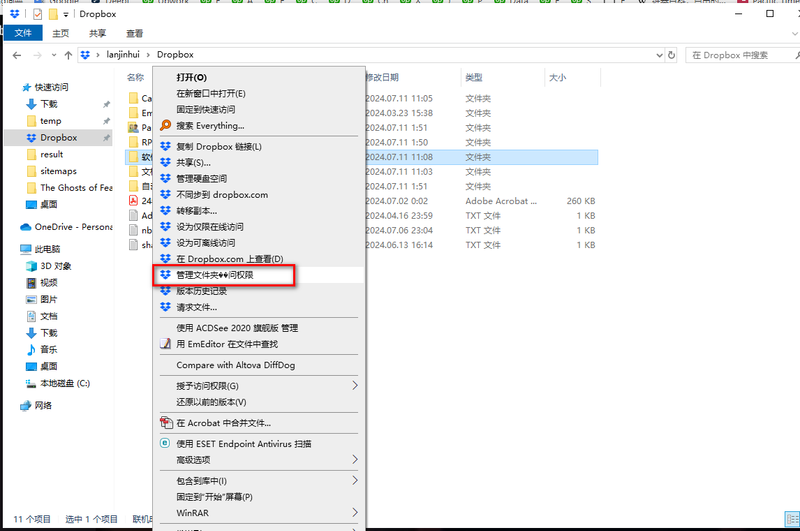Select 快速访问 in navigation pane
This screenshot has width=800, height=531.
pyautogui.click(x=51, y=87)
